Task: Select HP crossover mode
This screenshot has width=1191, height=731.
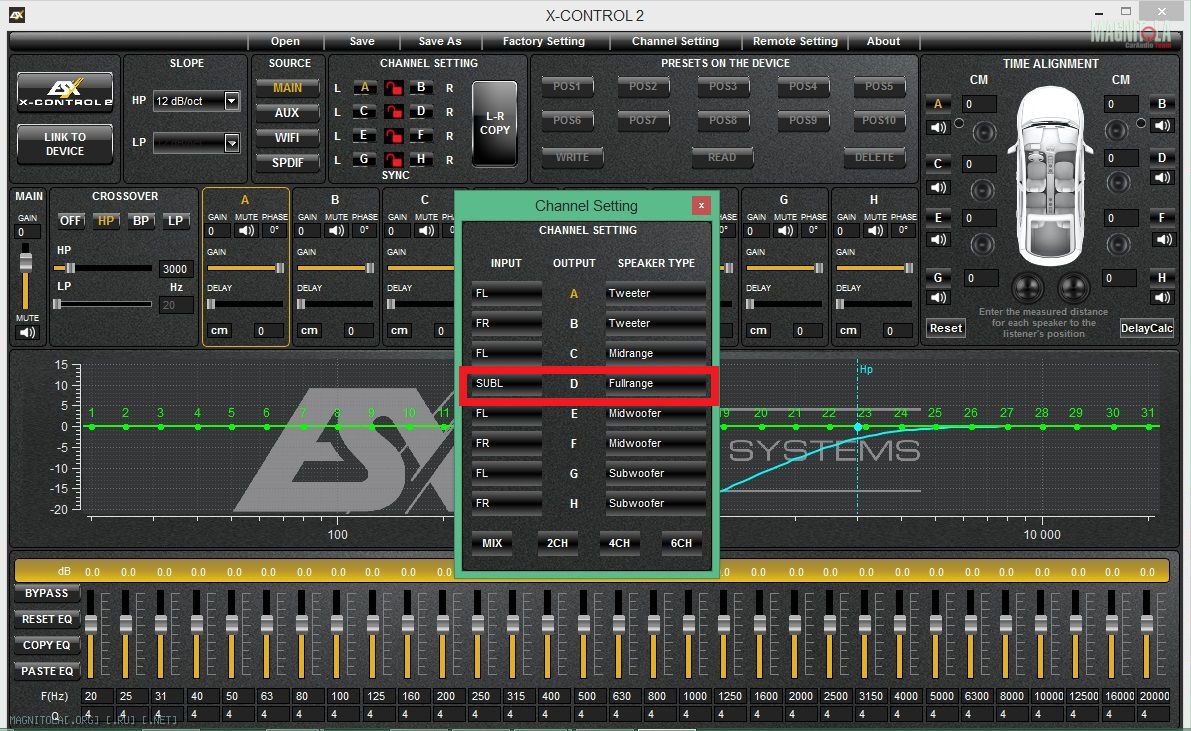Action: point(106,220)
